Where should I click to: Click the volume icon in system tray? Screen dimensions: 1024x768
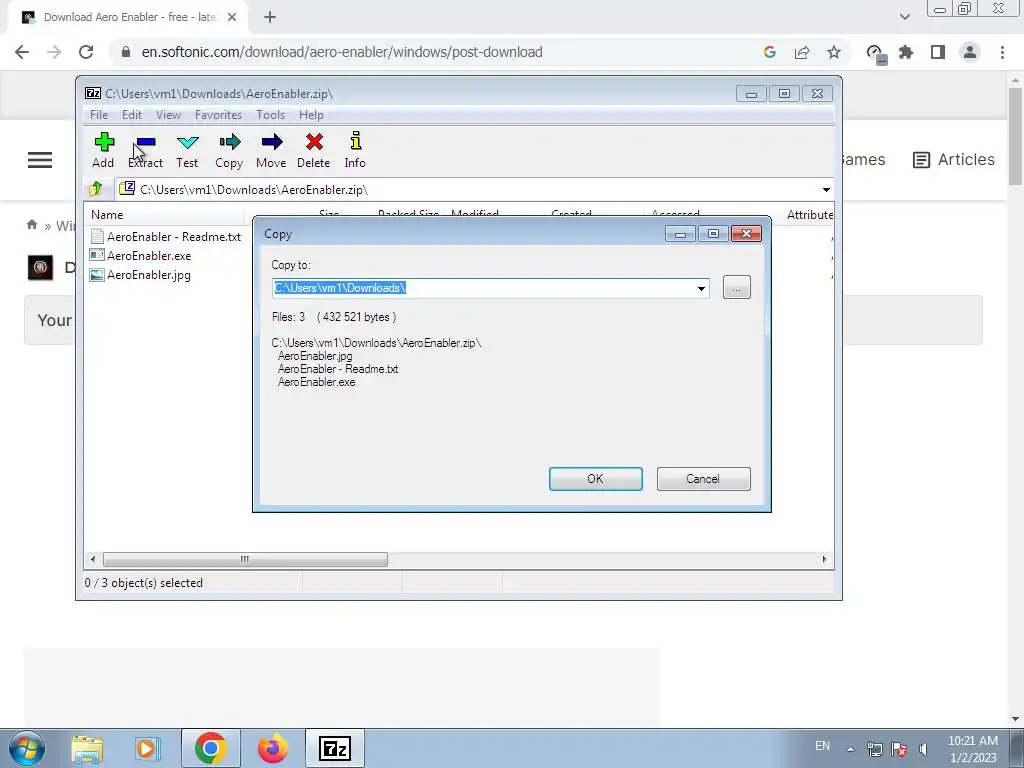[923, 749]
